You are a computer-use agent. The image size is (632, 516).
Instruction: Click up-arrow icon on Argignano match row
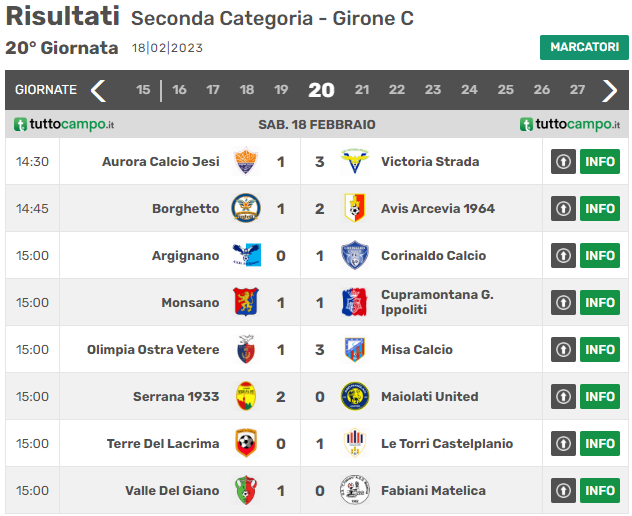click(x=563, y=255)
